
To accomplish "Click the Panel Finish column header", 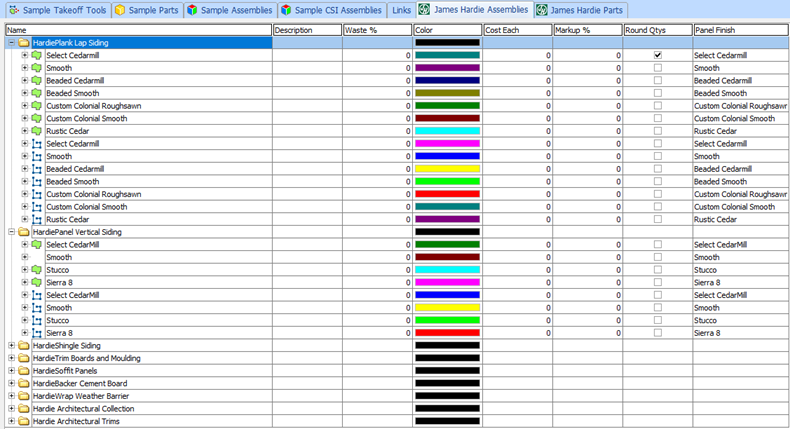I will [x=741, y=30].
